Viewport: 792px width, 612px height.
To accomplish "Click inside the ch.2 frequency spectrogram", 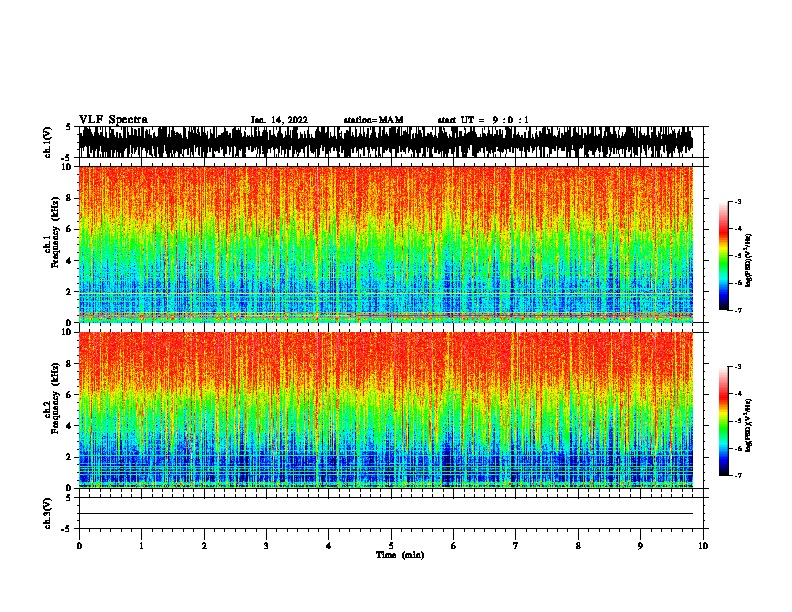I will [385, 410].
